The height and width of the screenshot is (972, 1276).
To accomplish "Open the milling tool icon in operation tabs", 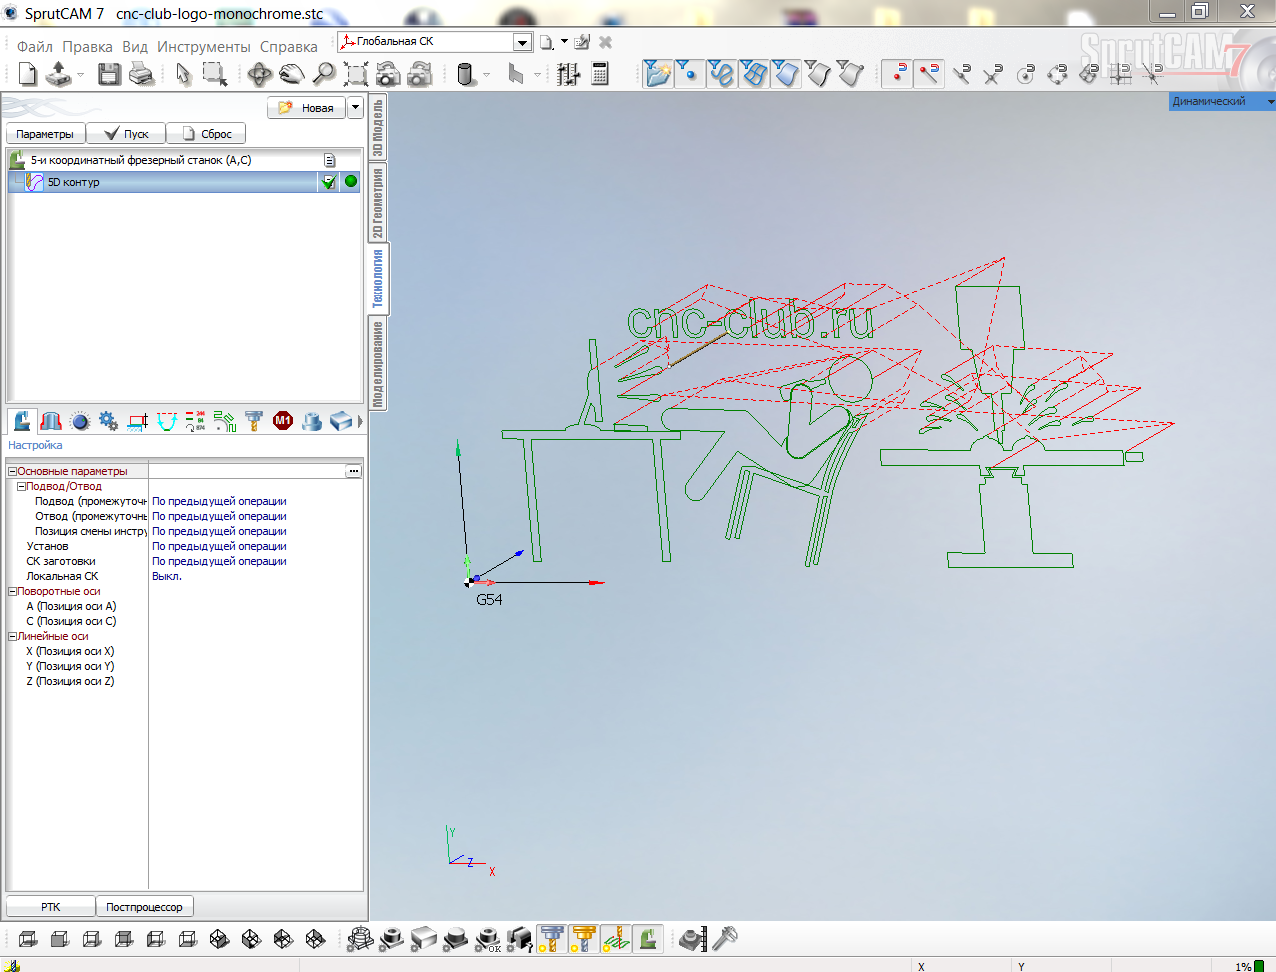I will click(x=254, y=421).
